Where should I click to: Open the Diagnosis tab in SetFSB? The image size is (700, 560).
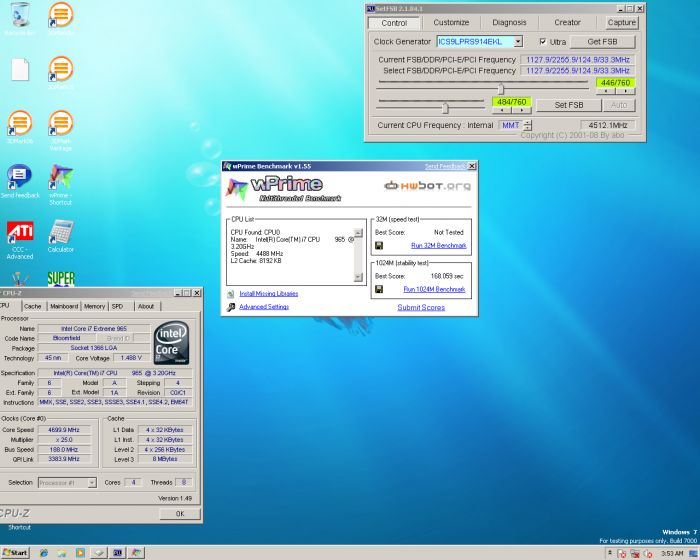(509, 22)
